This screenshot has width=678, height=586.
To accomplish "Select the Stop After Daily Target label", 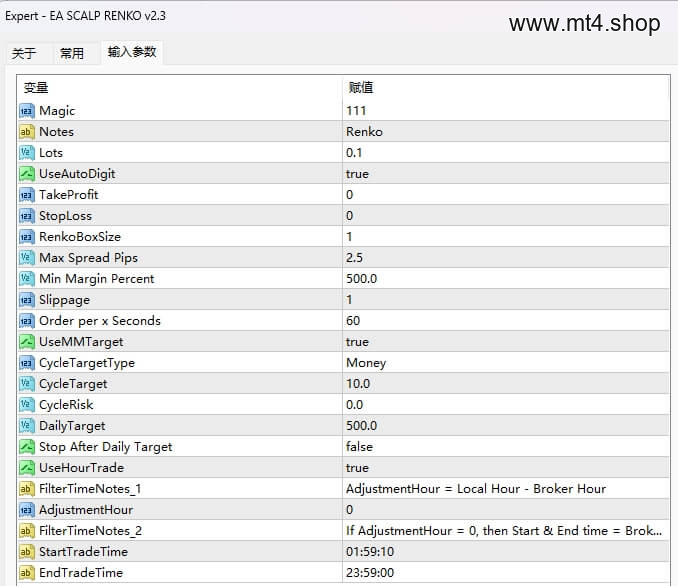I will coord(106,447).
